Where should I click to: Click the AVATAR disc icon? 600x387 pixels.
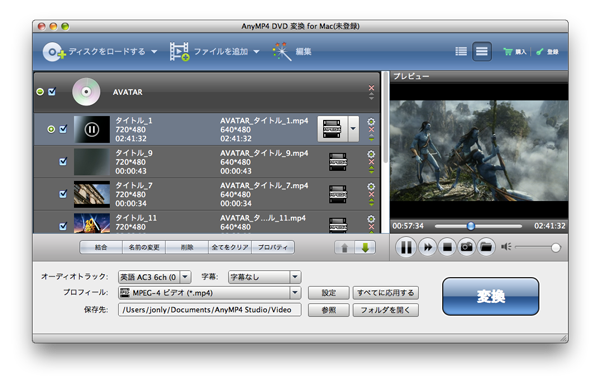click(x=86, y=92)
